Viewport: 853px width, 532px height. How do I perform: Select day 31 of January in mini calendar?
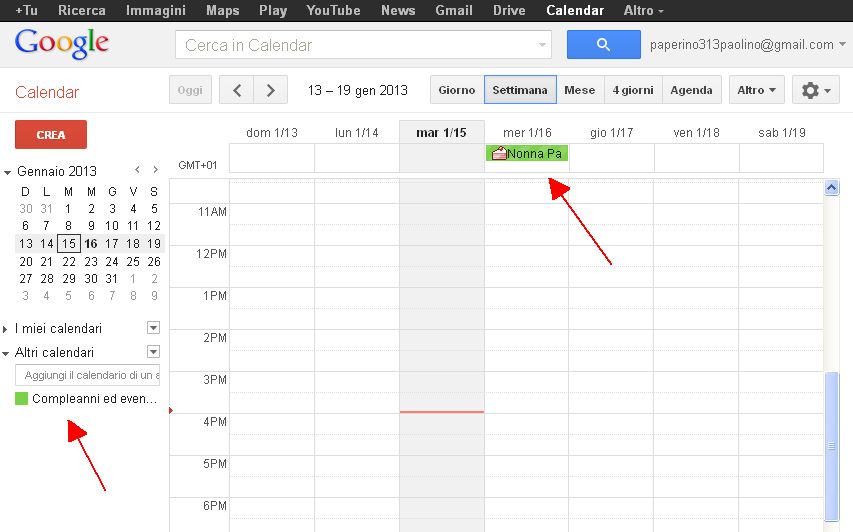(112, 279)
